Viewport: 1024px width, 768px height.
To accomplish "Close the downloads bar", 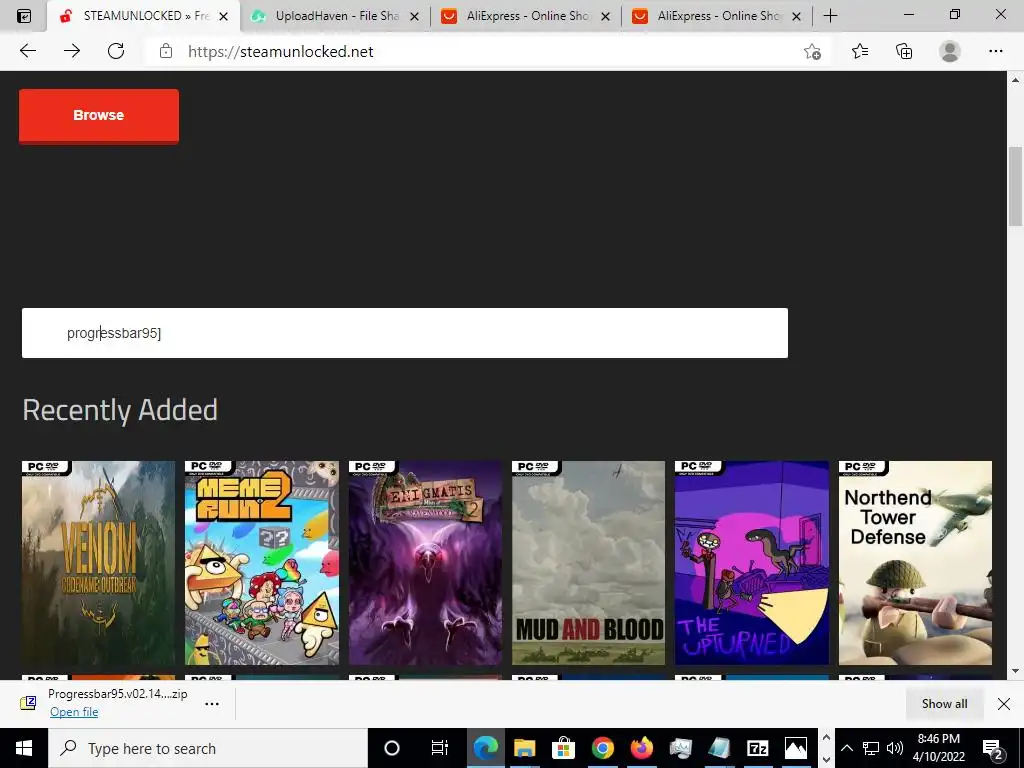I will pos(1004,703).
